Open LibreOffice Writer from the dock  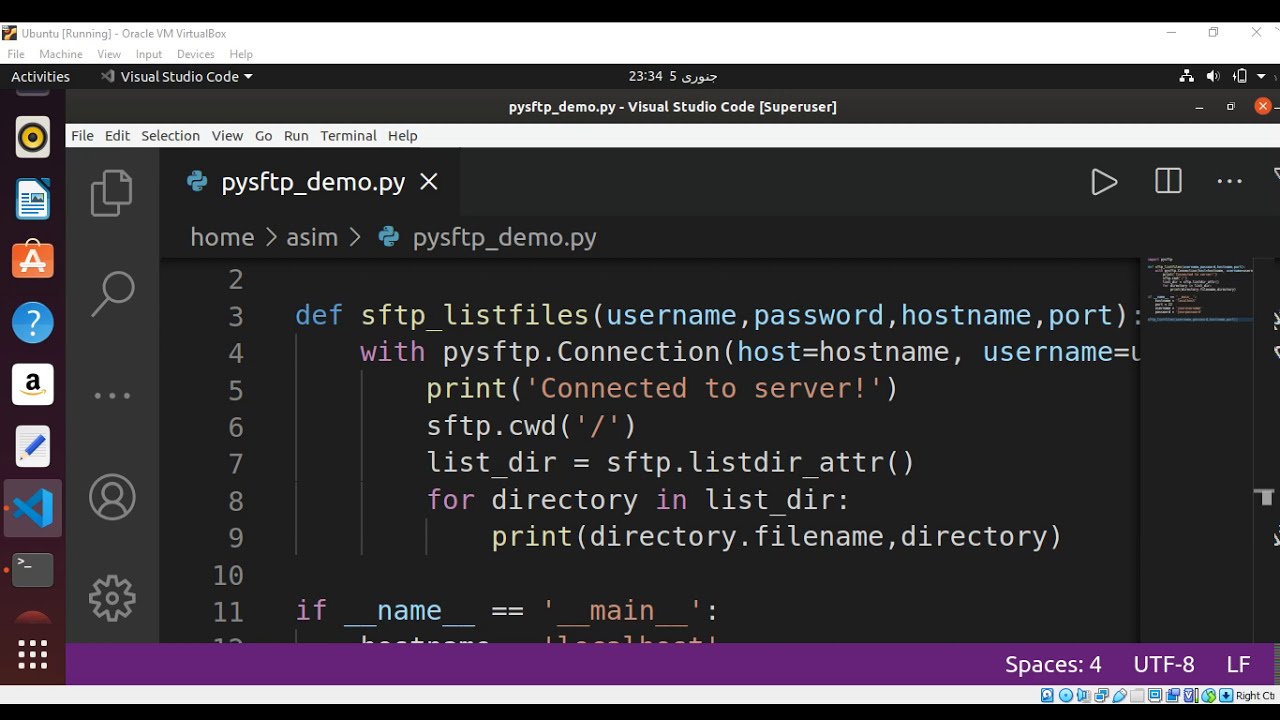coord(33,199)
